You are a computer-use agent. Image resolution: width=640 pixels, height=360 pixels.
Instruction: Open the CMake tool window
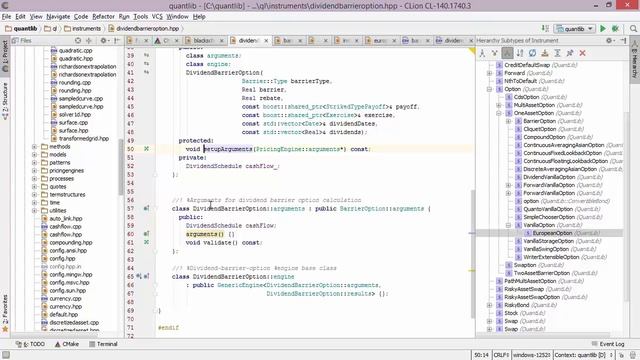[67, 344]
